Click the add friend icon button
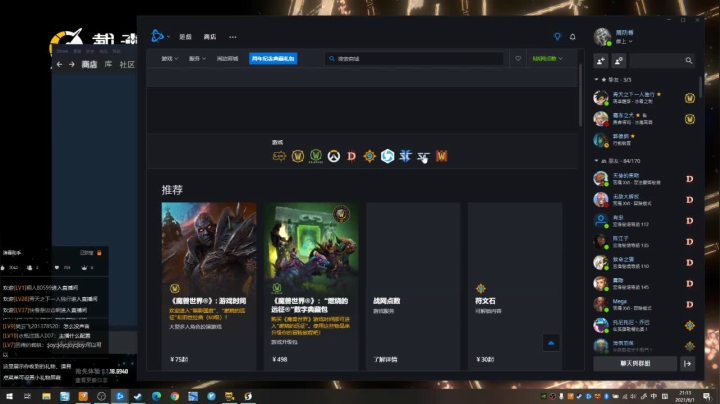The width and height of the screenshot is (720, 404). [601, 61]
